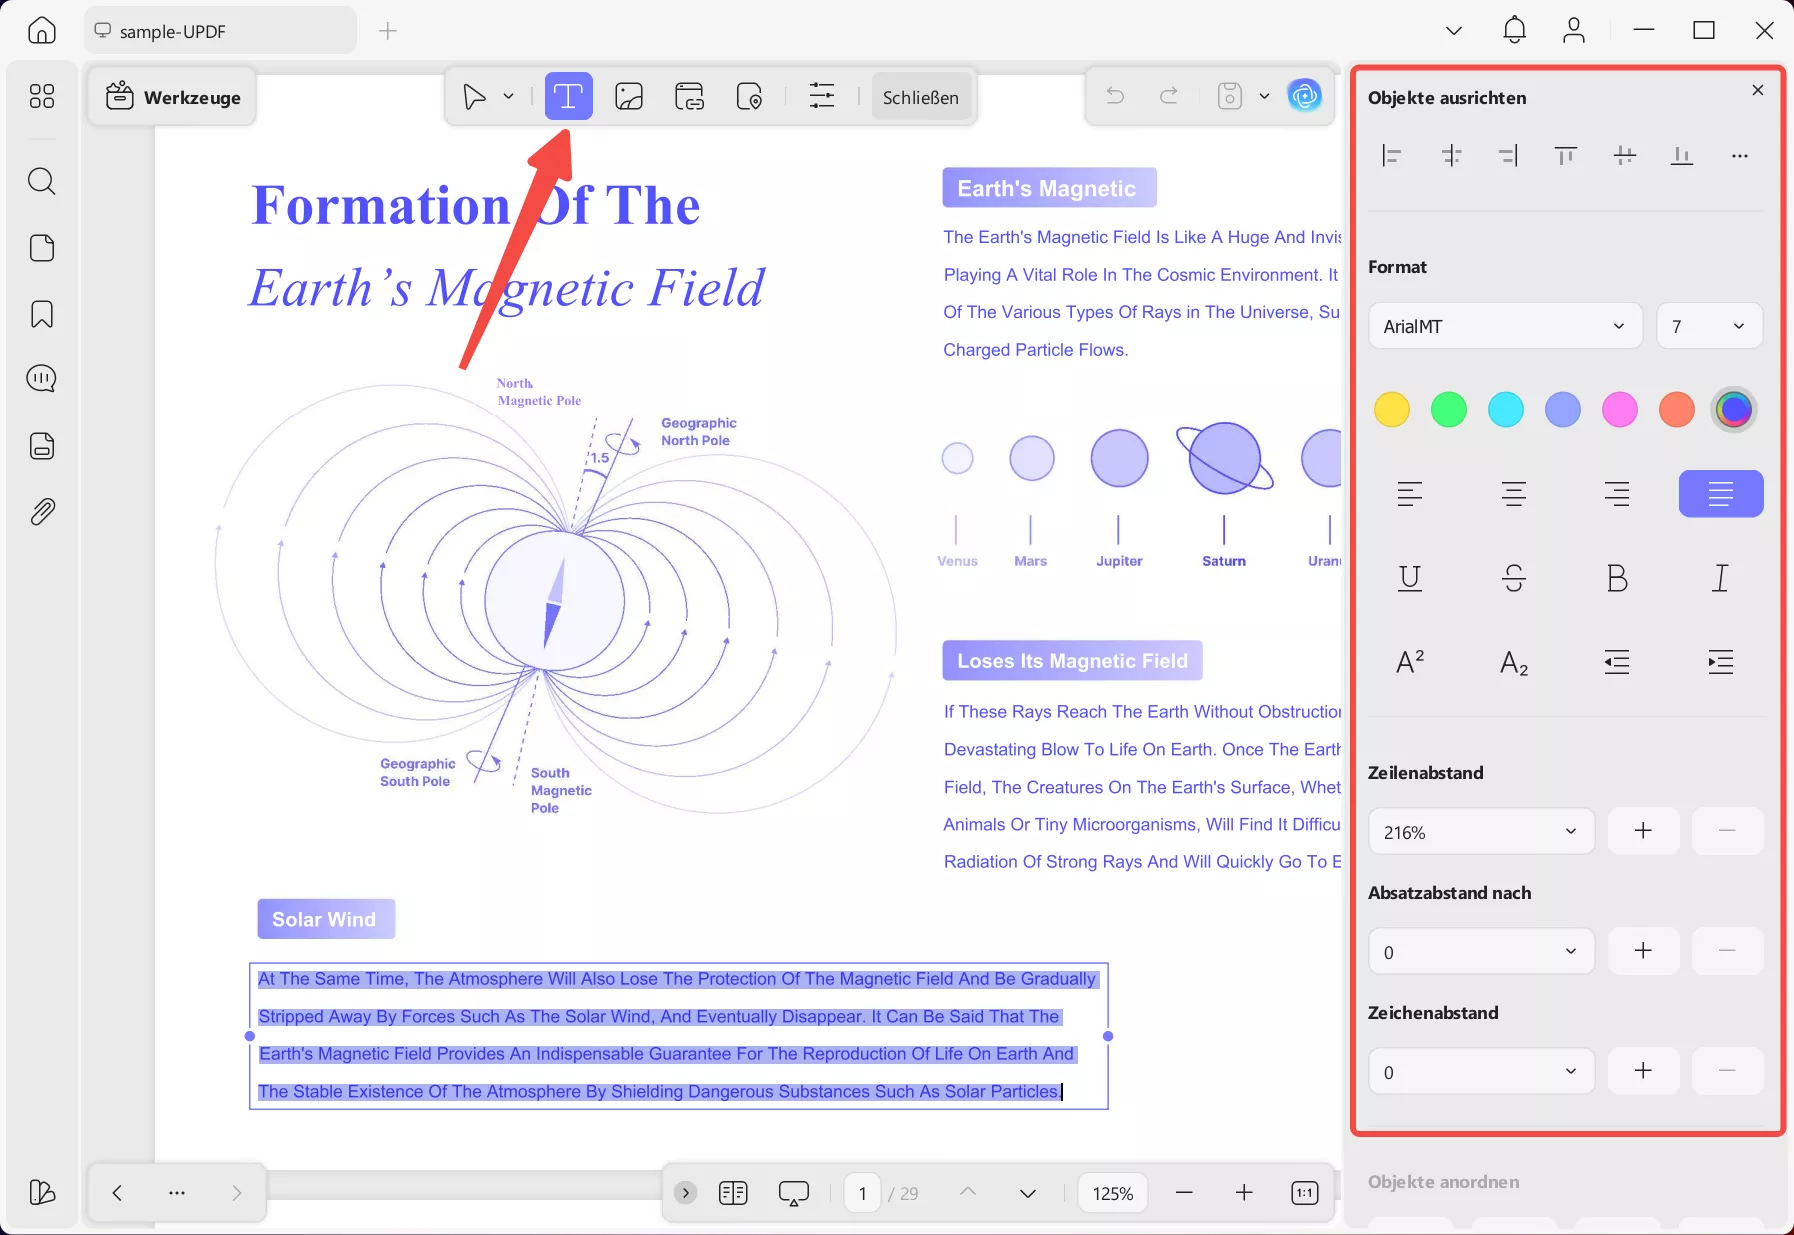Screen dimensions: 1794x1235
Task: Pick the yellow color swatch
Action: point(1391,409)
